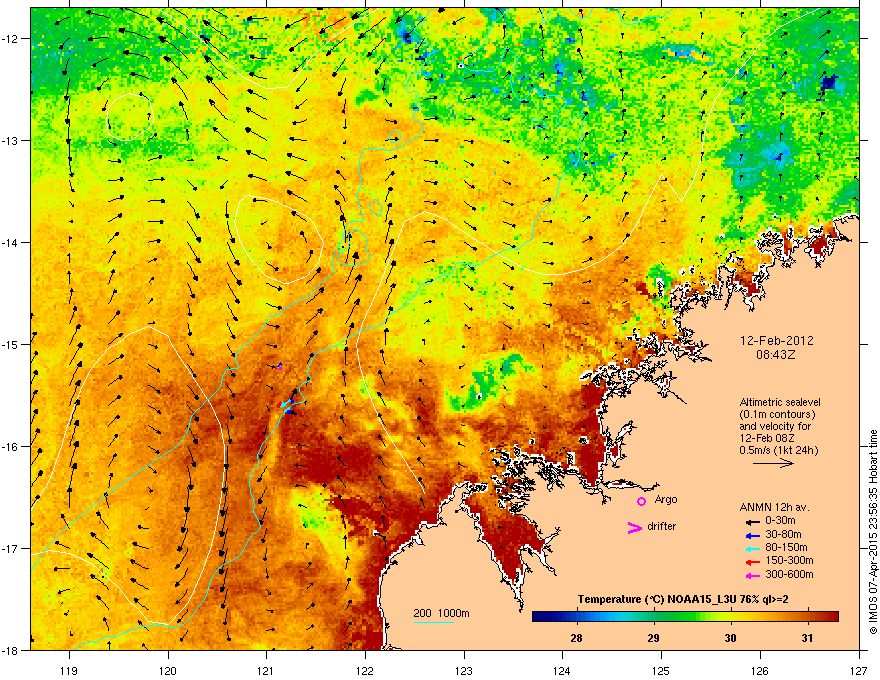The image size is (880, 680).
Task: Click the longitude axis label 125
Action: point(661,670)
